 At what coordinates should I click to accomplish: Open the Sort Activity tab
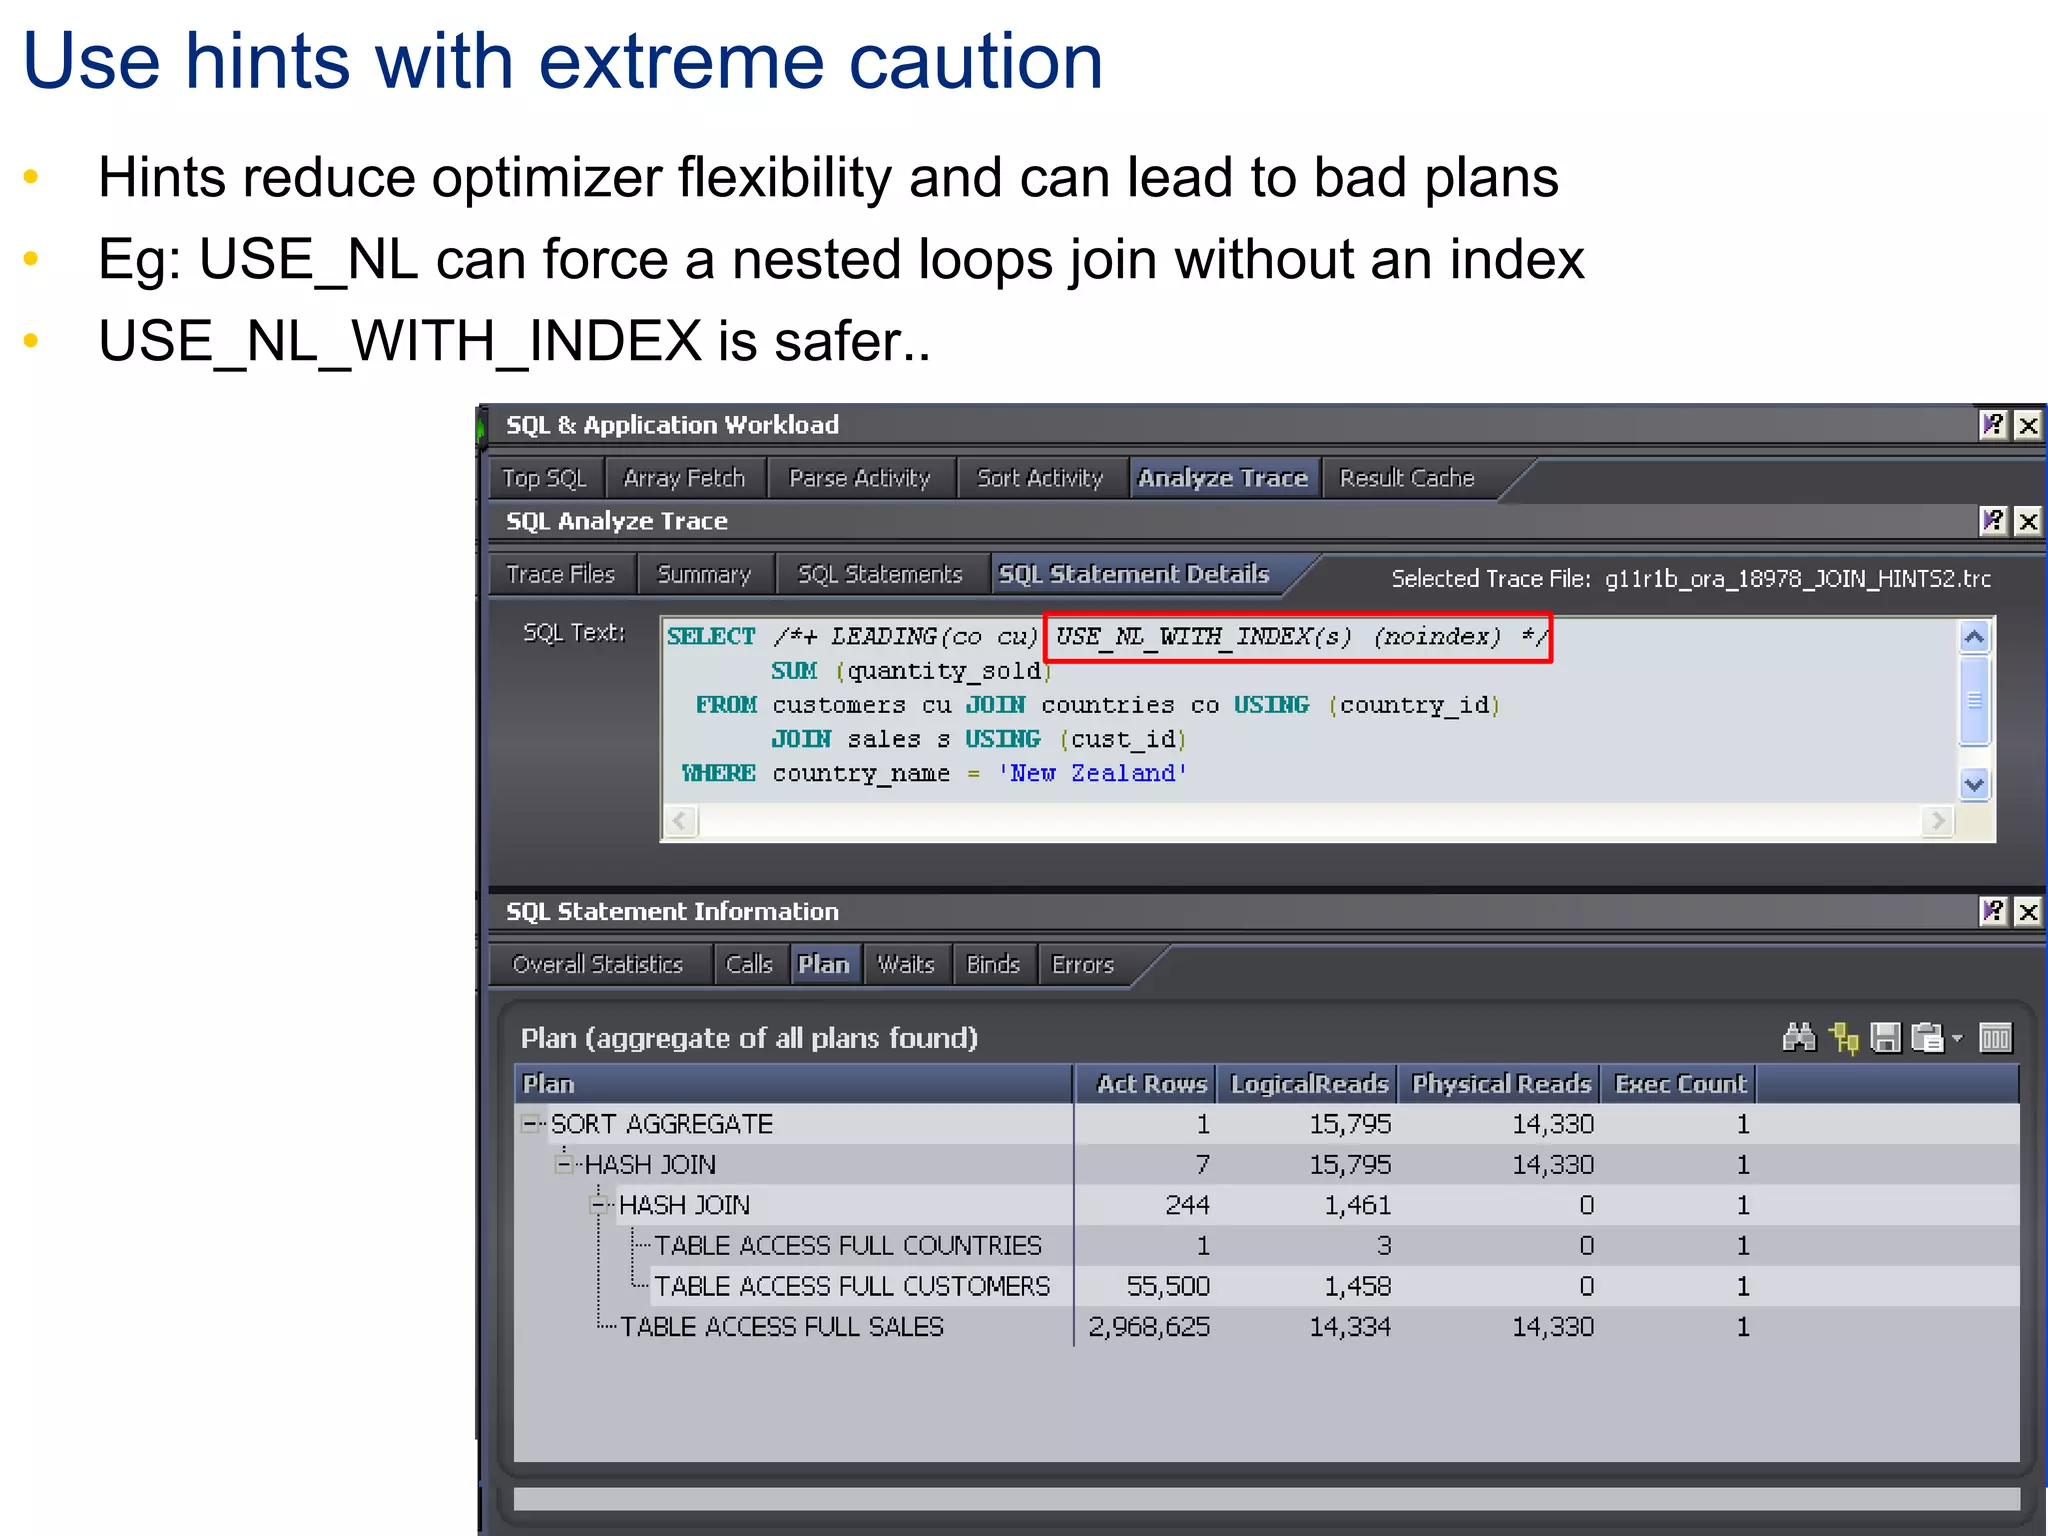pos(1040,478)
